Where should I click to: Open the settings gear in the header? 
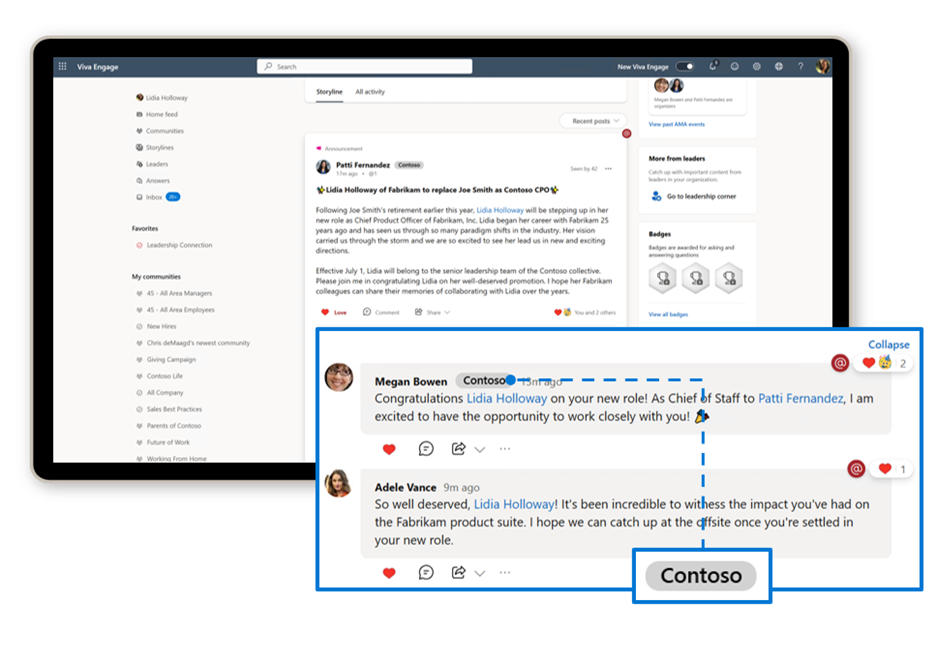pos(757,66)
